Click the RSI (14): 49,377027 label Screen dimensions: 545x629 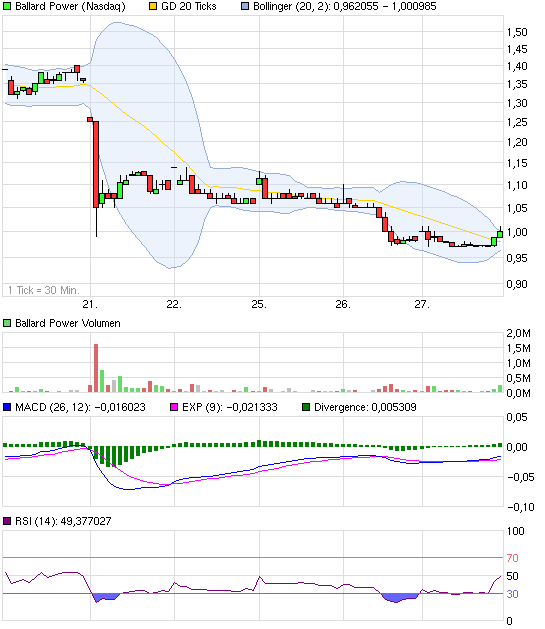click(x=63, y=521)
